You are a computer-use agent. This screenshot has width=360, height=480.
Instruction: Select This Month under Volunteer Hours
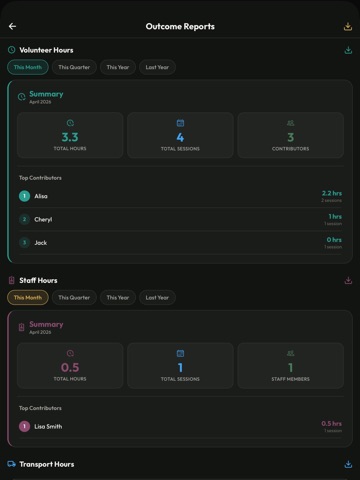click(28, 67)
